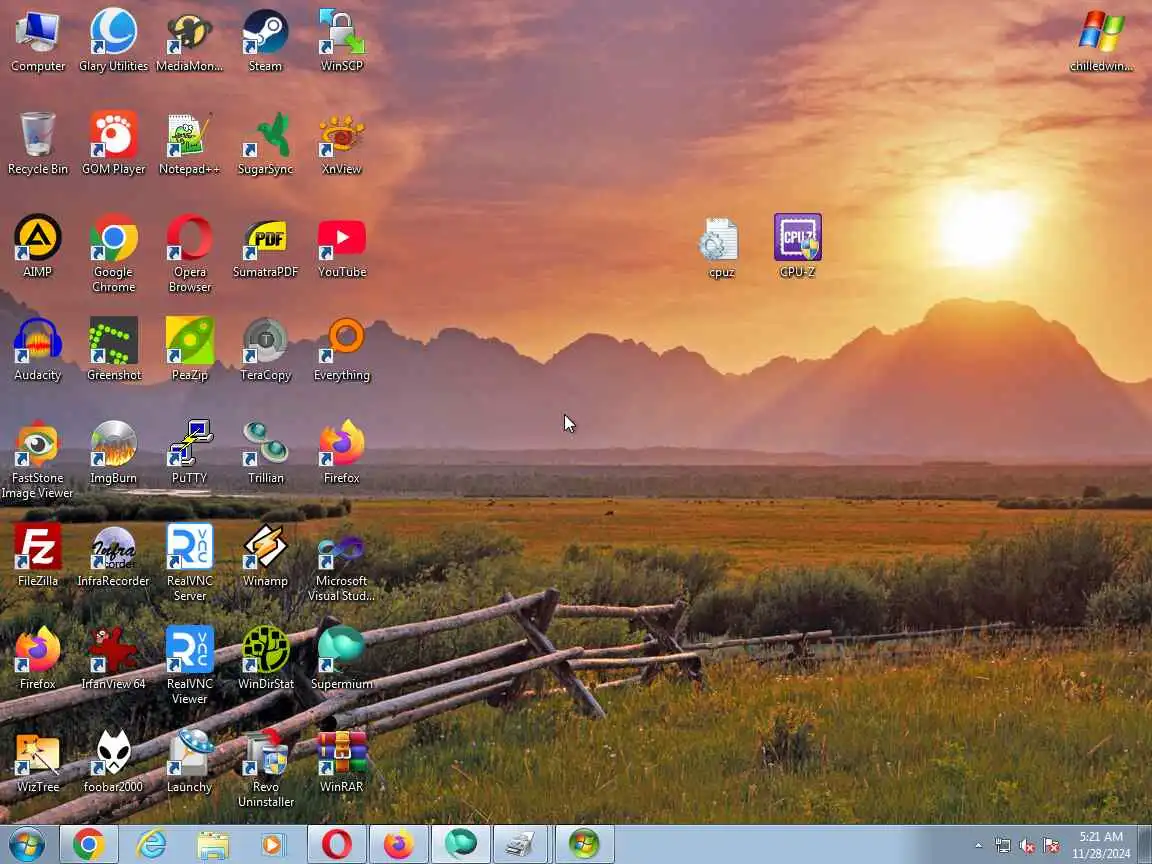Click the Firefox taskbar button
Viewport: 1152px width, 864px height.
point(398,844)
